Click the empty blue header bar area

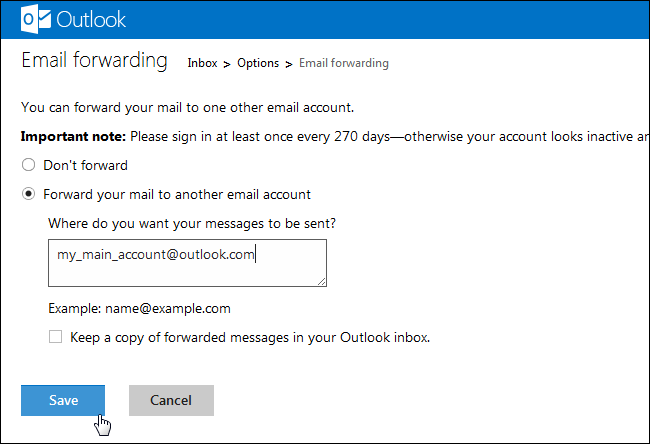pyautogui.click(x=400, y=20)
